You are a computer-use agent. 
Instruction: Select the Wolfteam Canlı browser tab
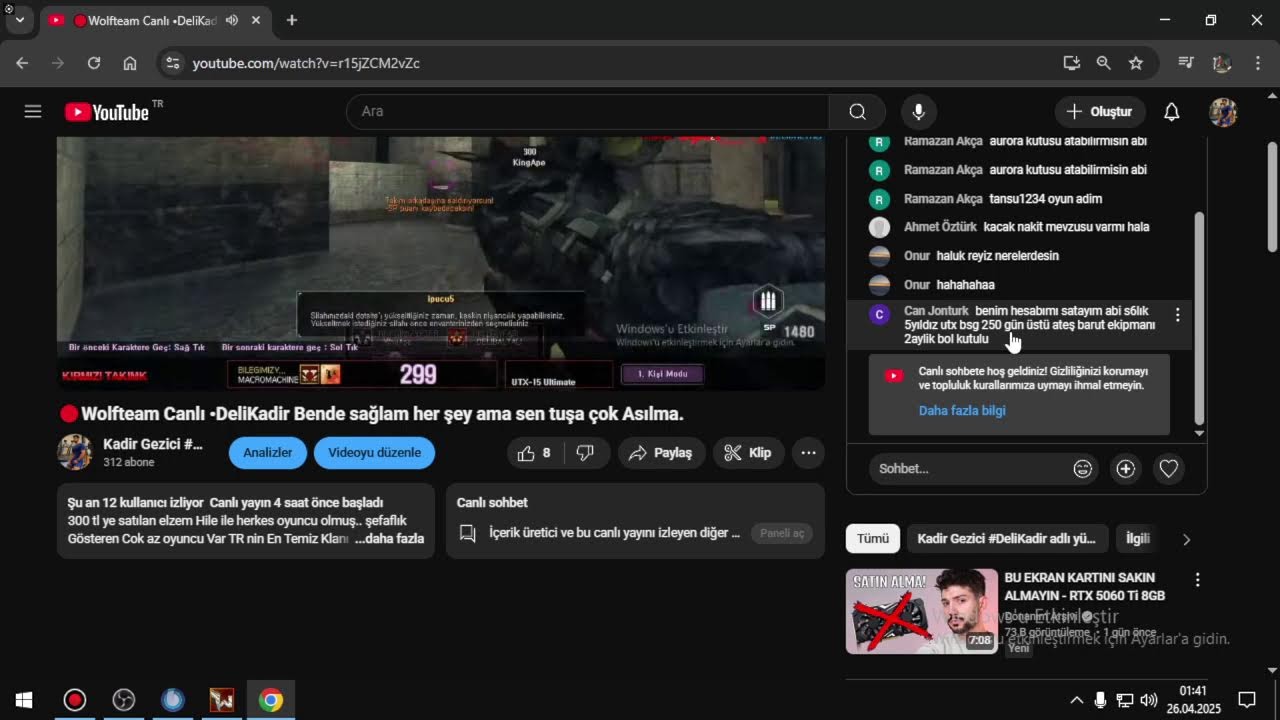tap(155, 20)
